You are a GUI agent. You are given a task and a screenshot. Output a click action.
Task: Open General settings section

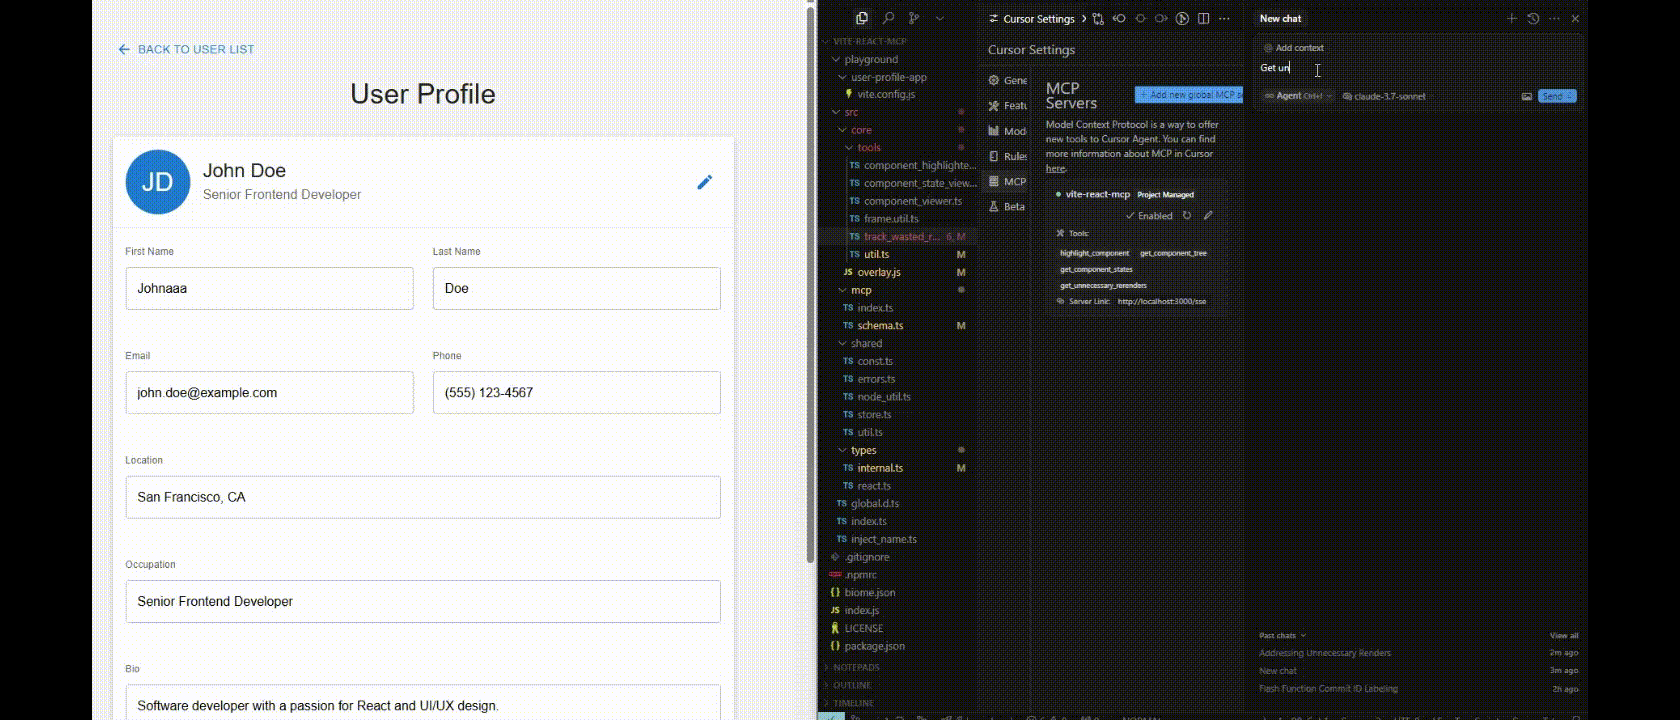(x=1007, y=80)
